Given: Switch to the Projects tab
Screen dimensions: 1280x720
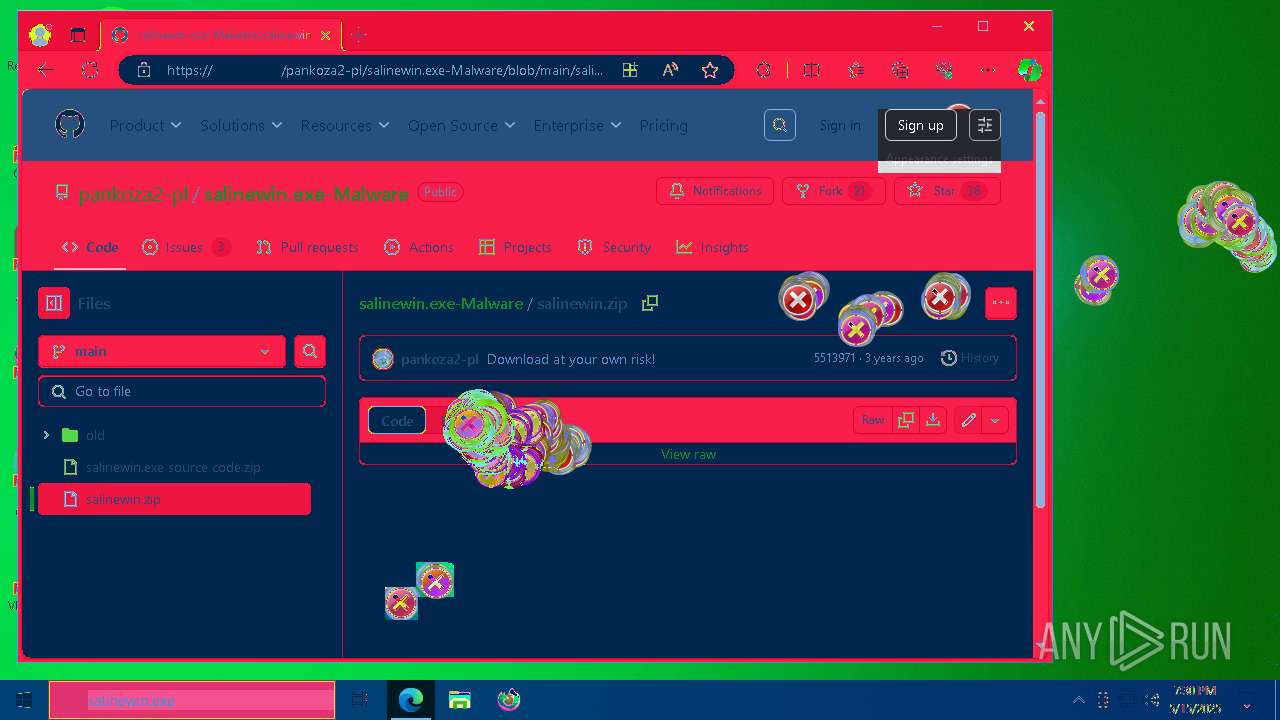Looking at the screenshot, I should [x=515, y=247].
